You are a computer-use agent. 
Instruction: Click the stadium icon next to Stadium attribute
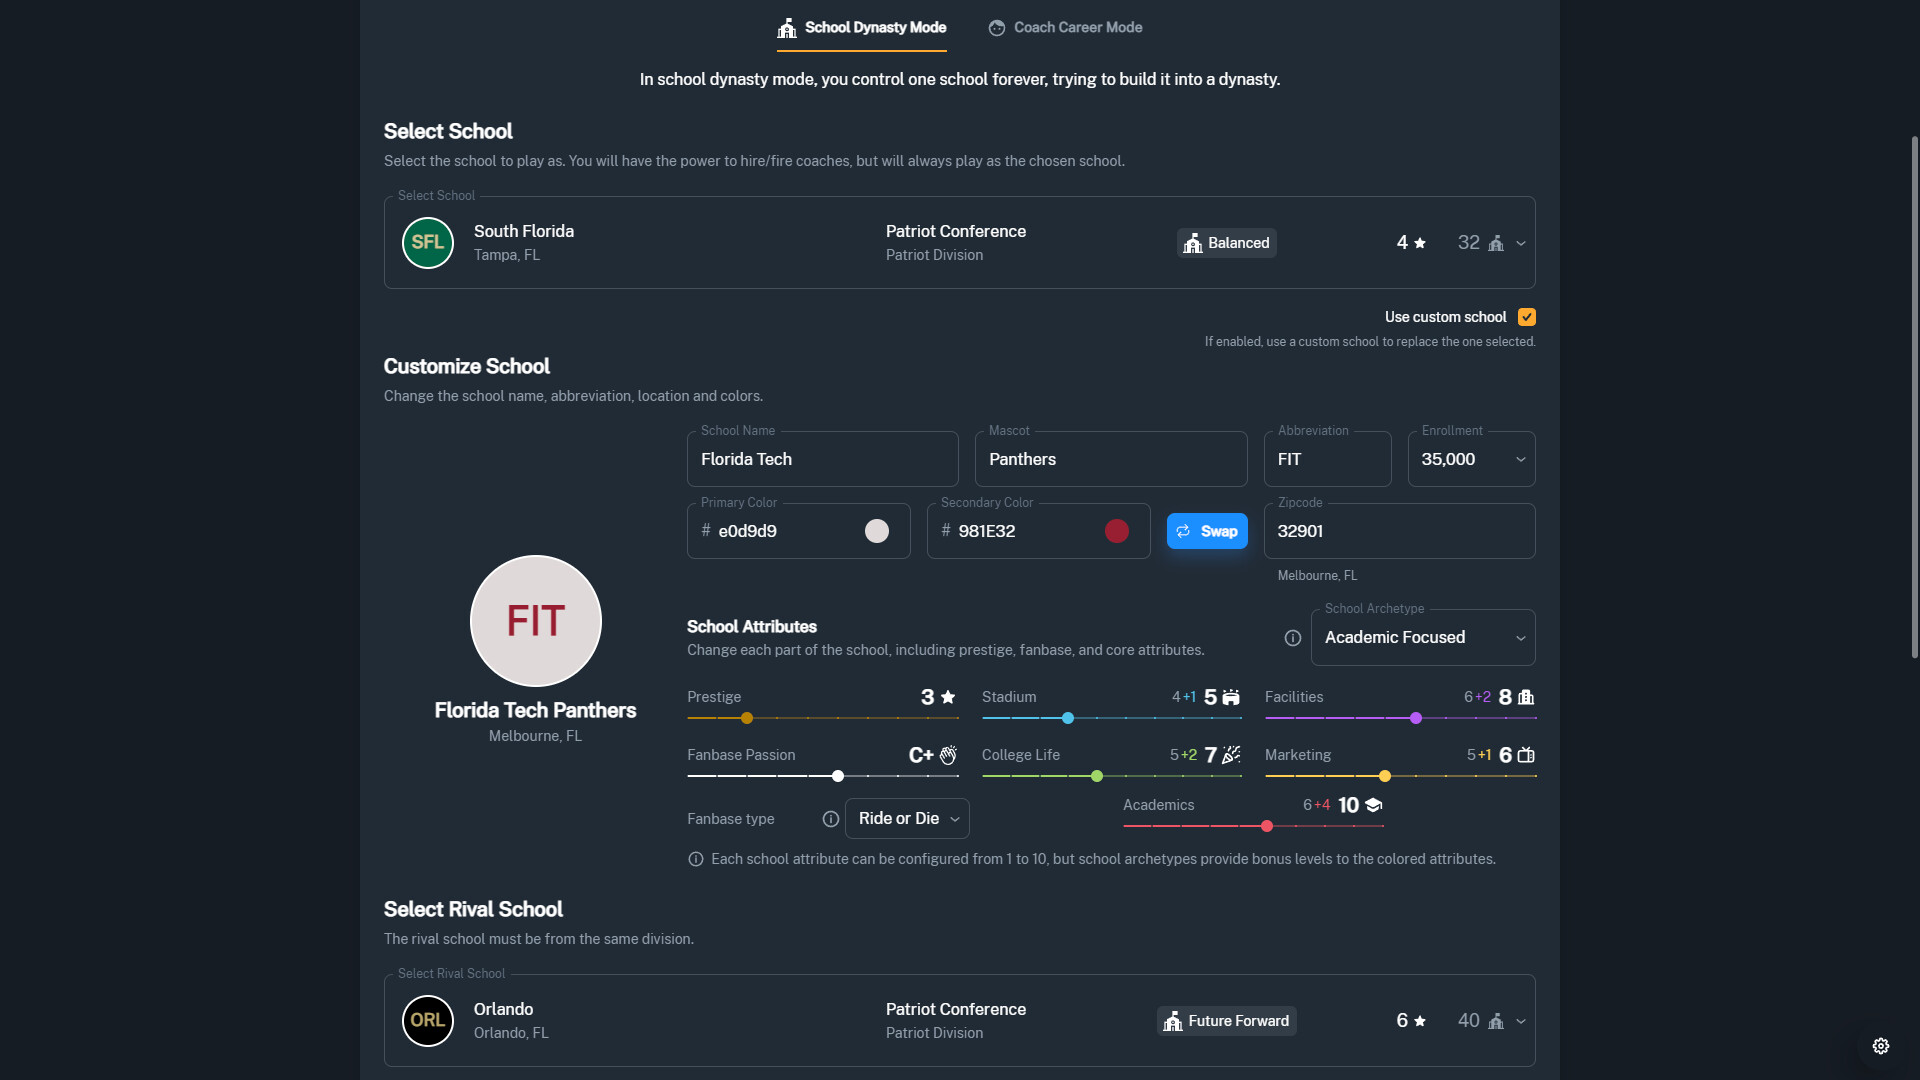1231,697
